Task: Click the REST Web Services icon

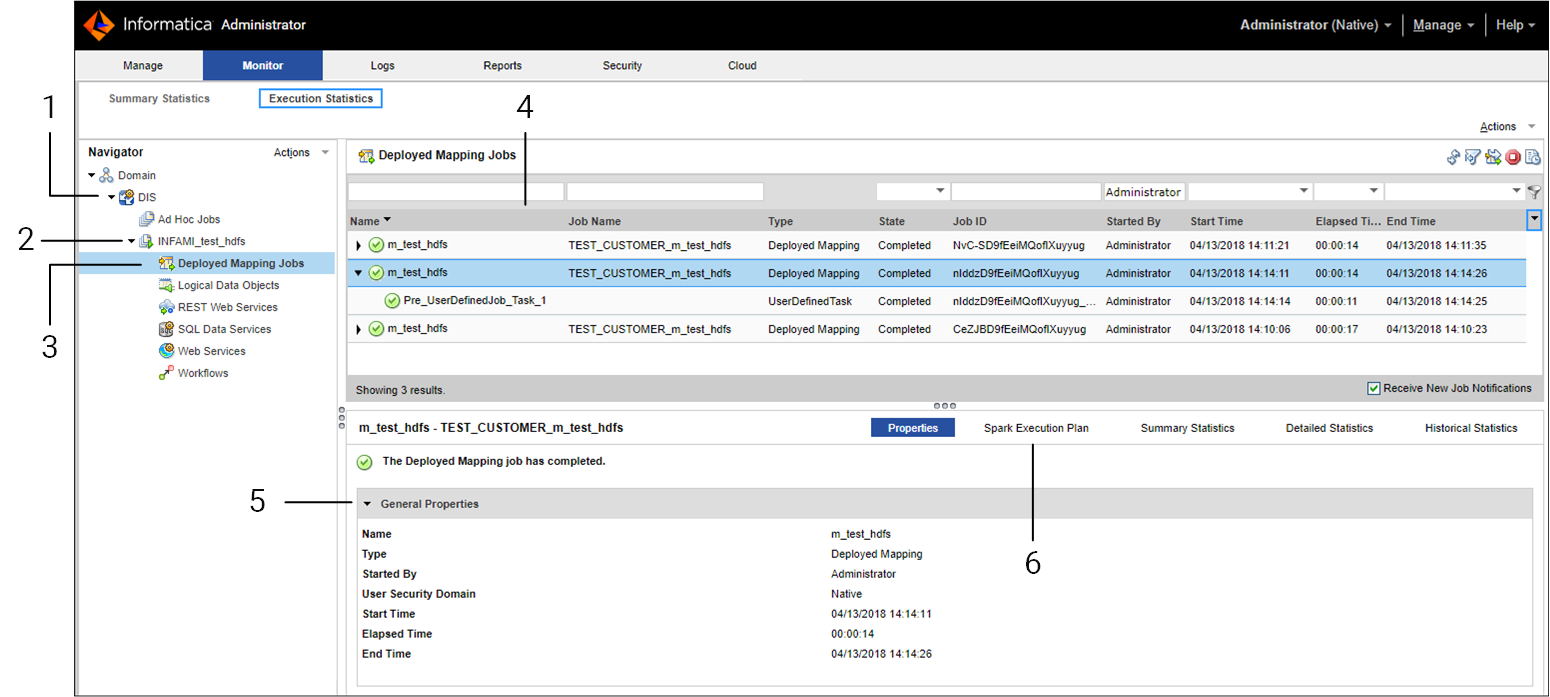Action: pyautogui.click(x=167, y=307)
